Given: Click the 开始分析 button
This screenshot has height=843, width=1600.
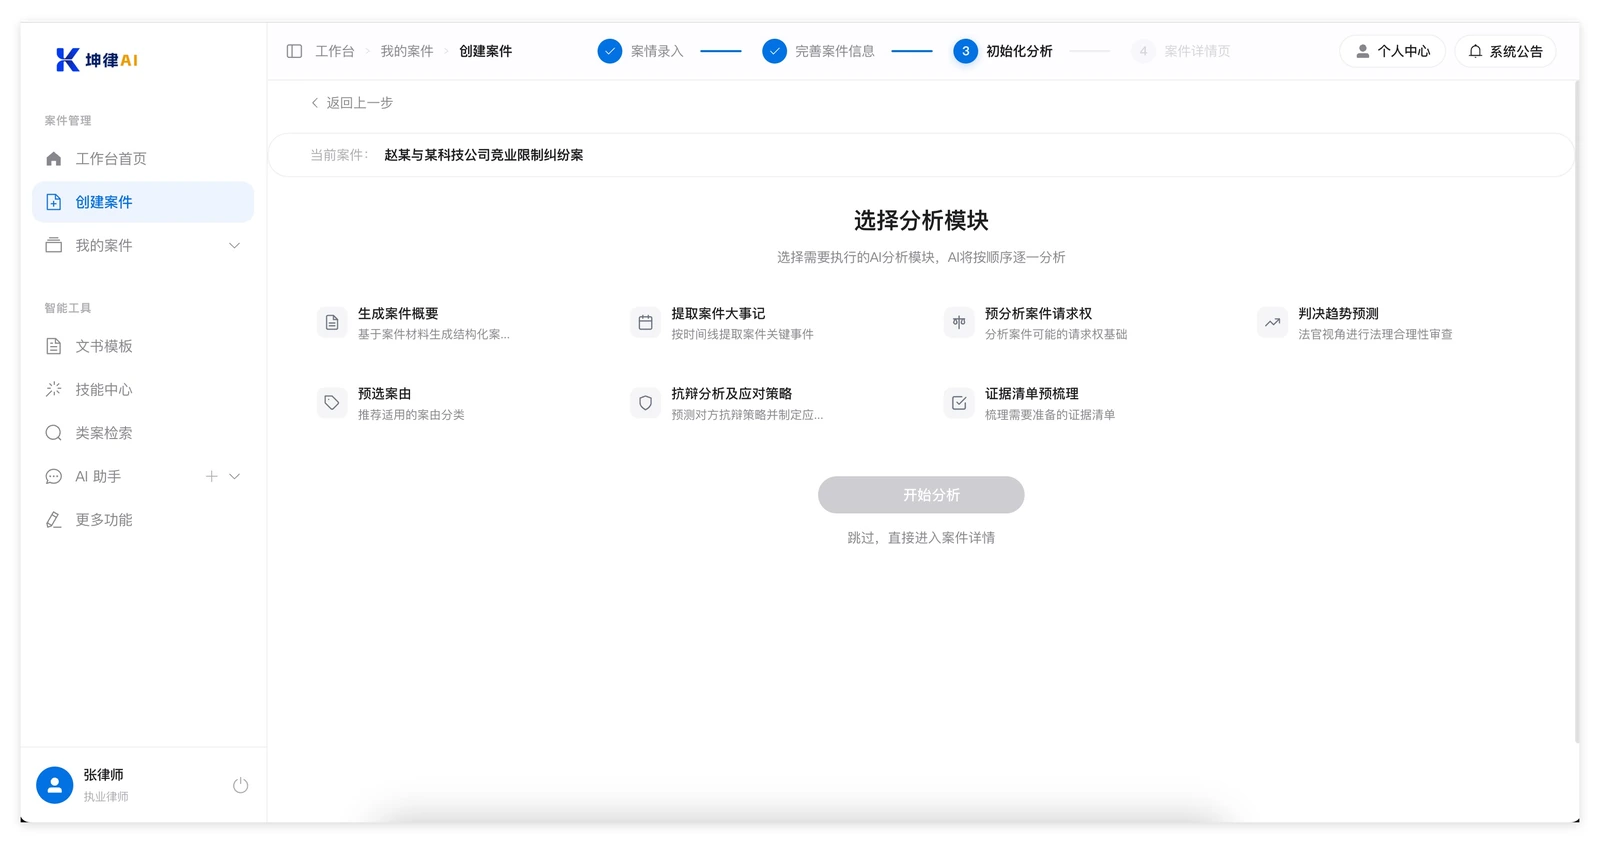Looking at the screenshot, I should (x=921, y=495).
